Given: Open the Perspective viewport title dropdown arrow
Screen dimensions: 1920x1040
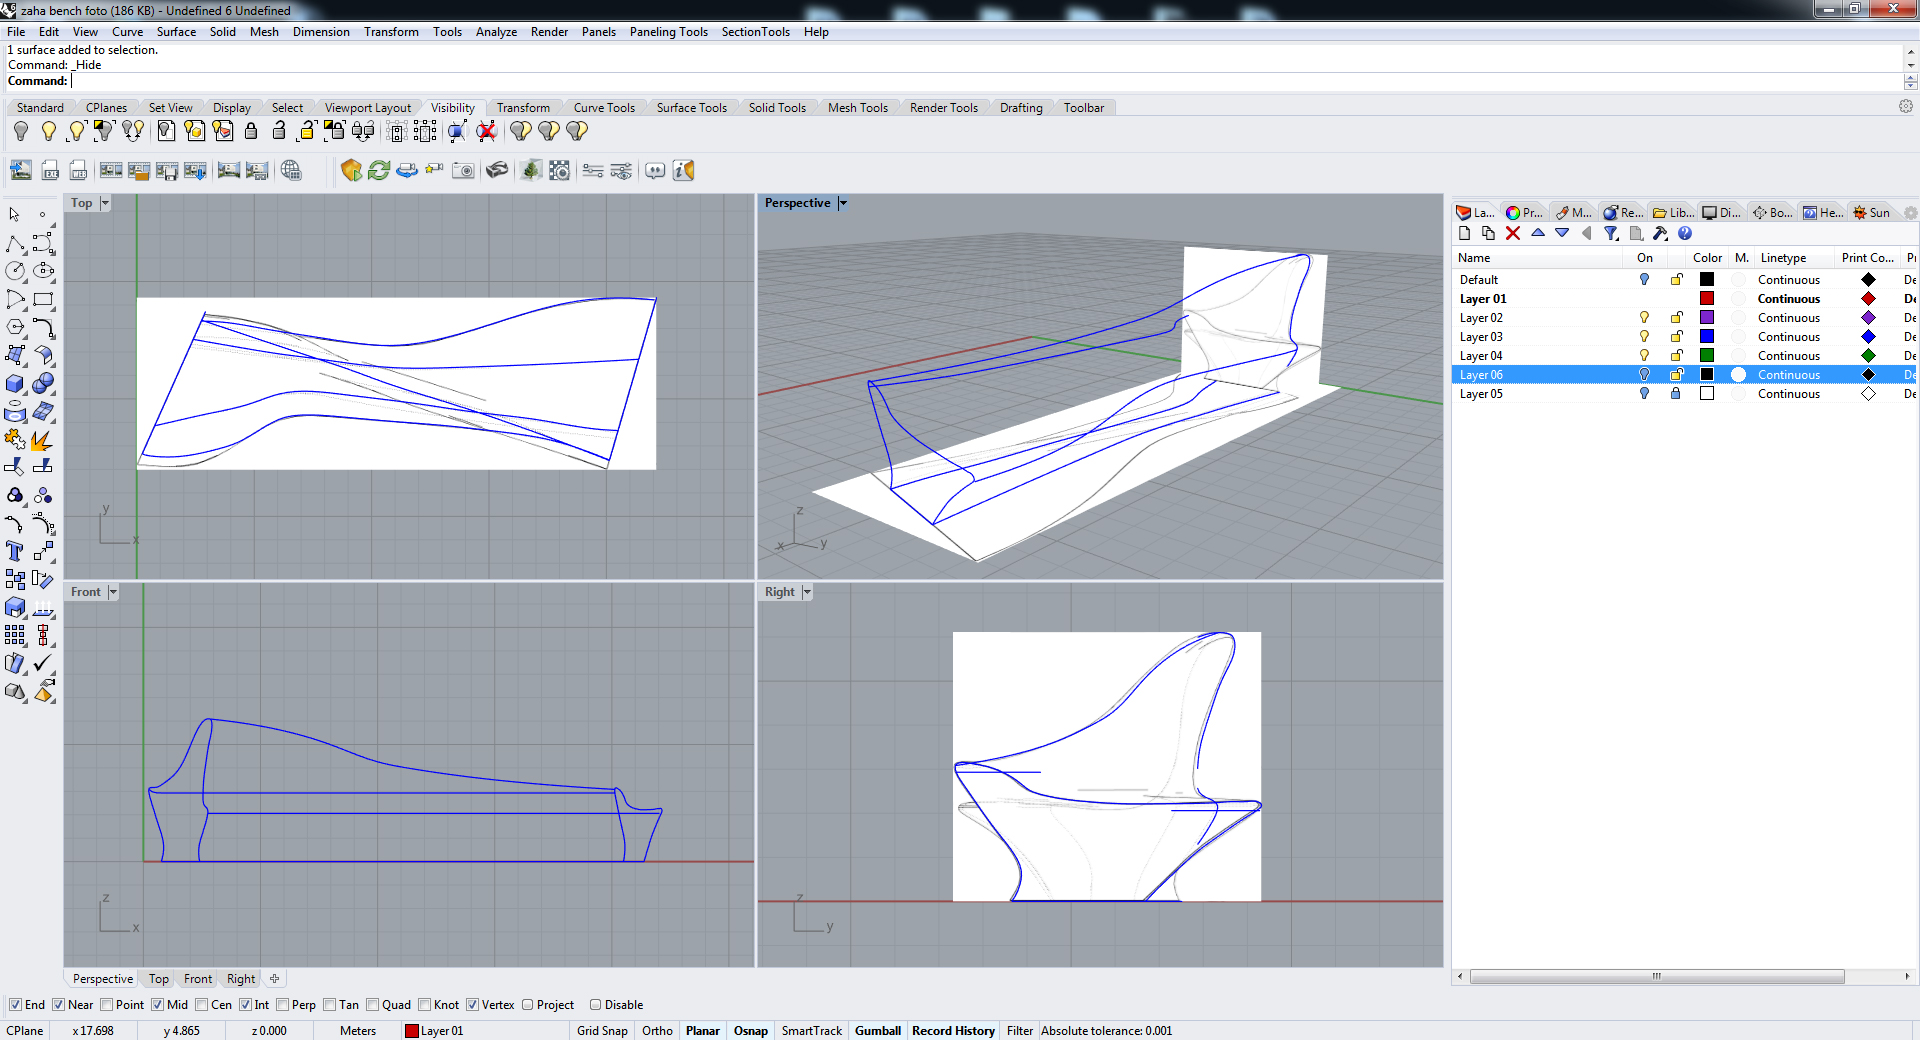Looking at the screenshot, I should pos(843,203).
